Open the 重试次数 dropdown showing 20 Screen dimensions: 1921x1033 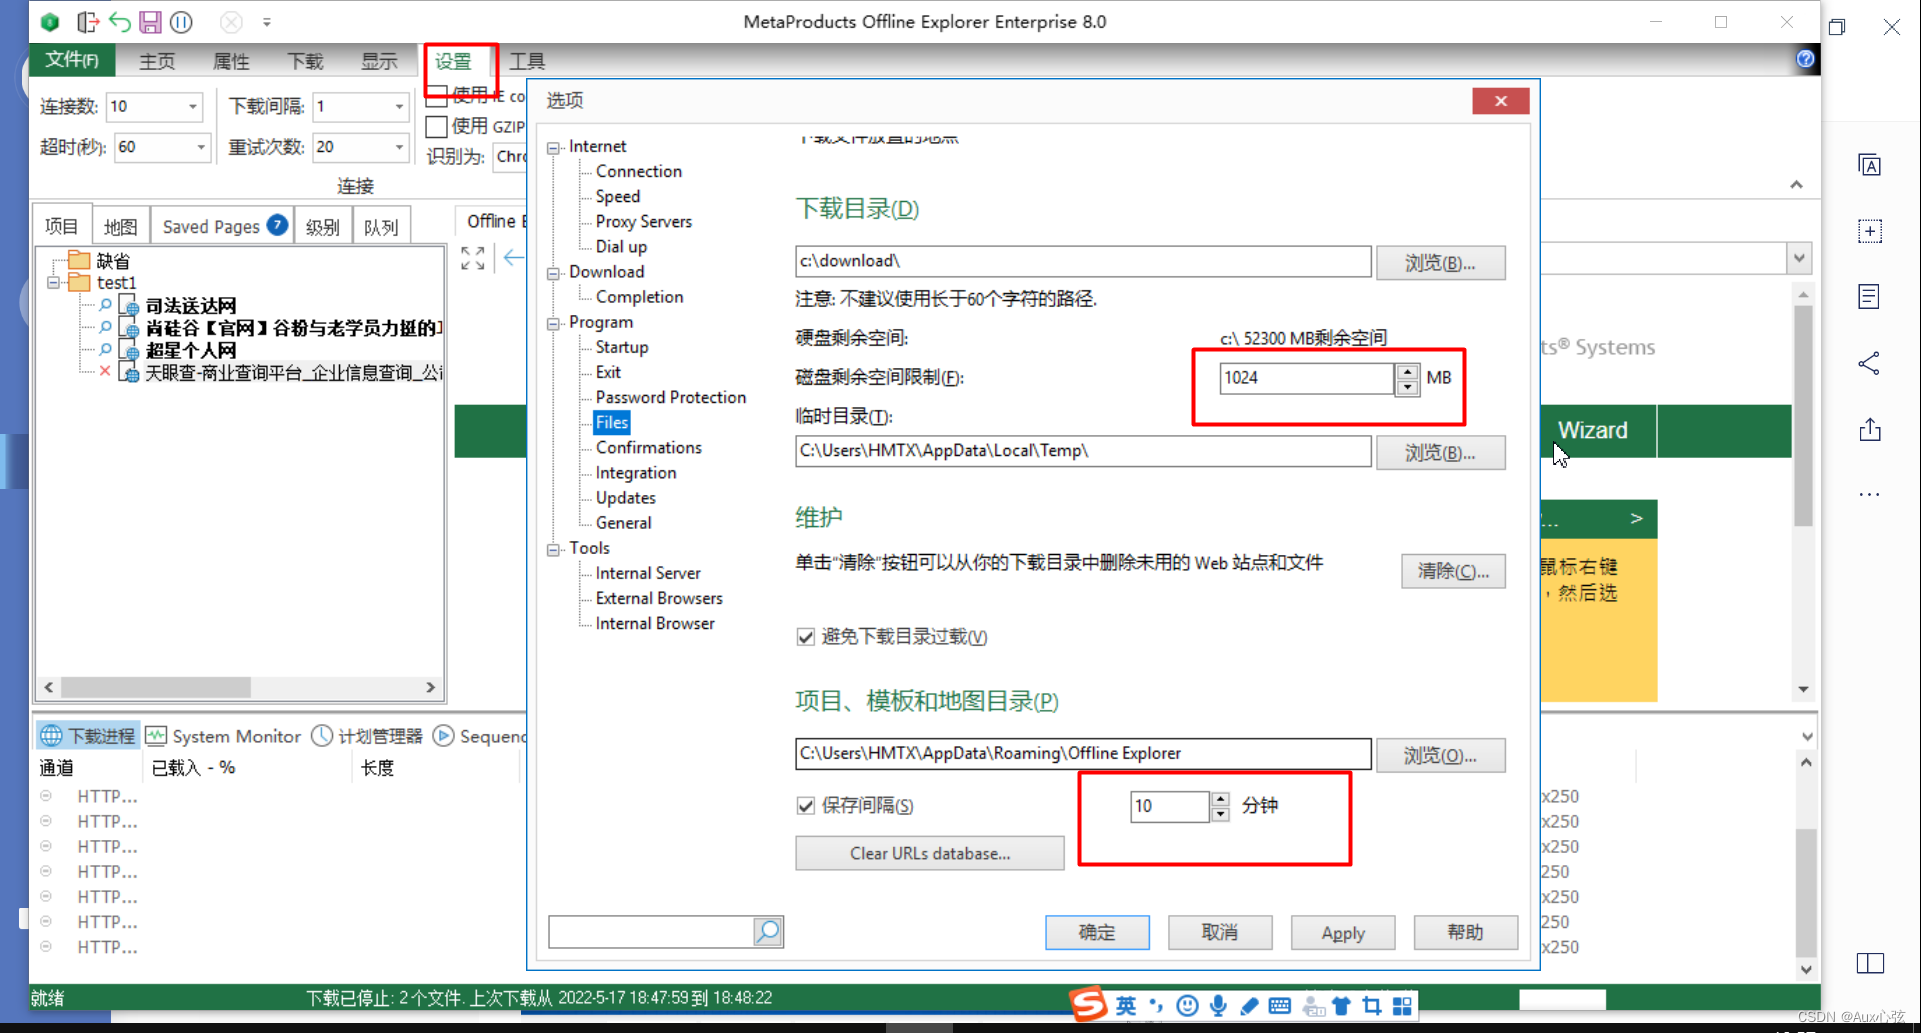[x=399, y=147]
